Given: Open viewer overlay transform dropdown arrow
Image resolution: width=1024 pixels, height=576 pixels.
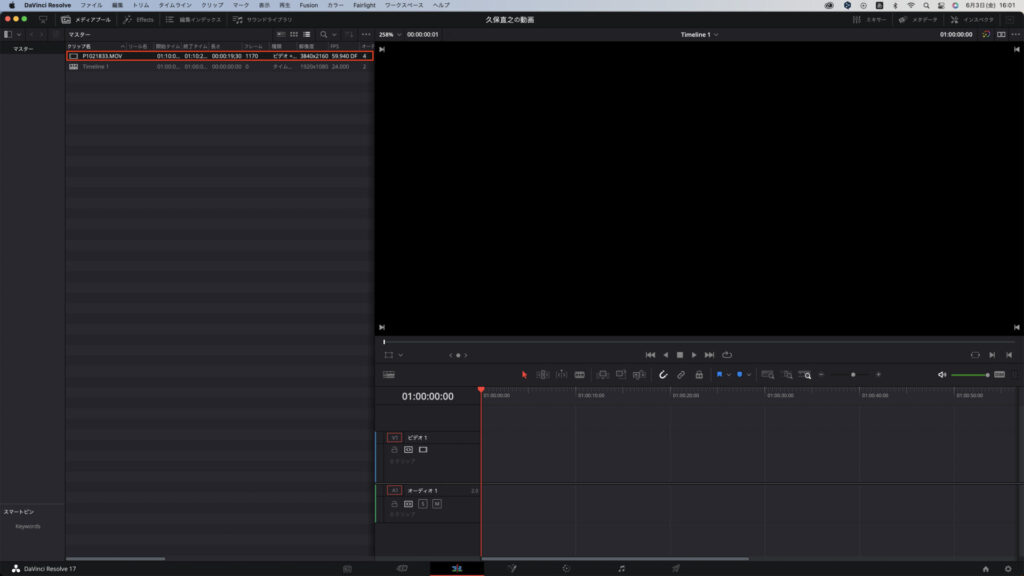Looking at the screenshot, I should [400, 355].
